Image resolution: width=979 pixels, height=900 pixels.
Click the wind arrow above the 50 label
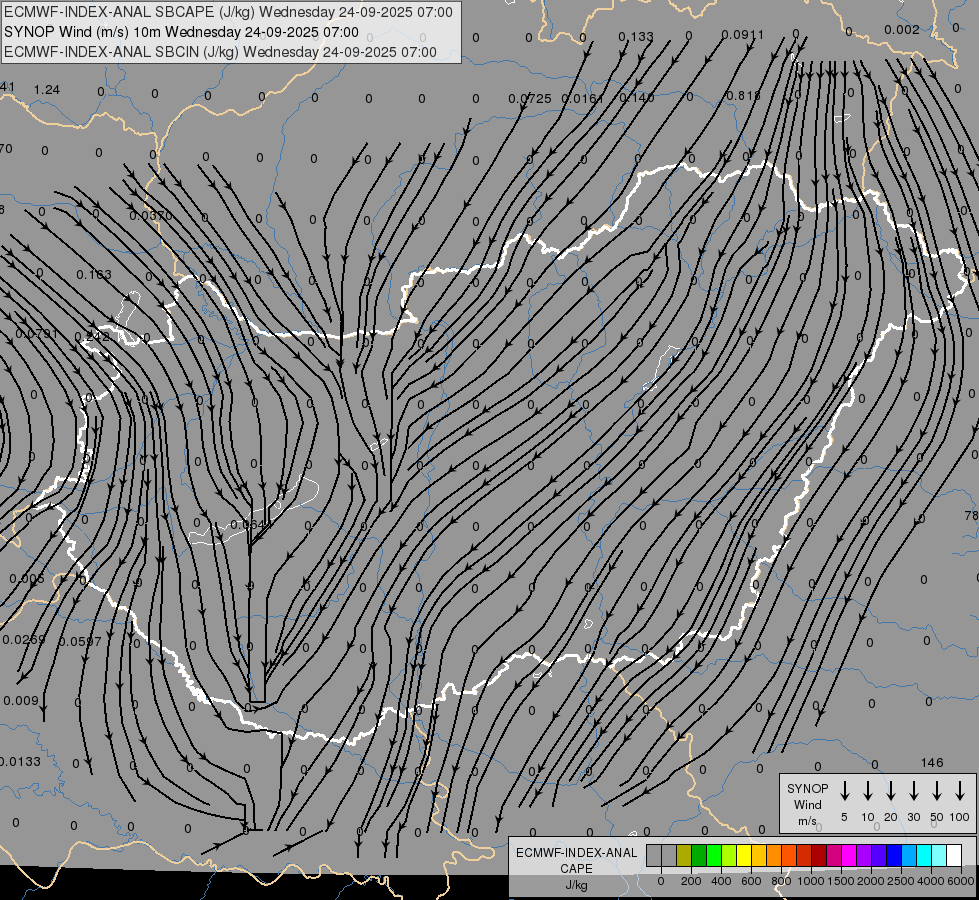pyautogui.click(x=937, y=791)
